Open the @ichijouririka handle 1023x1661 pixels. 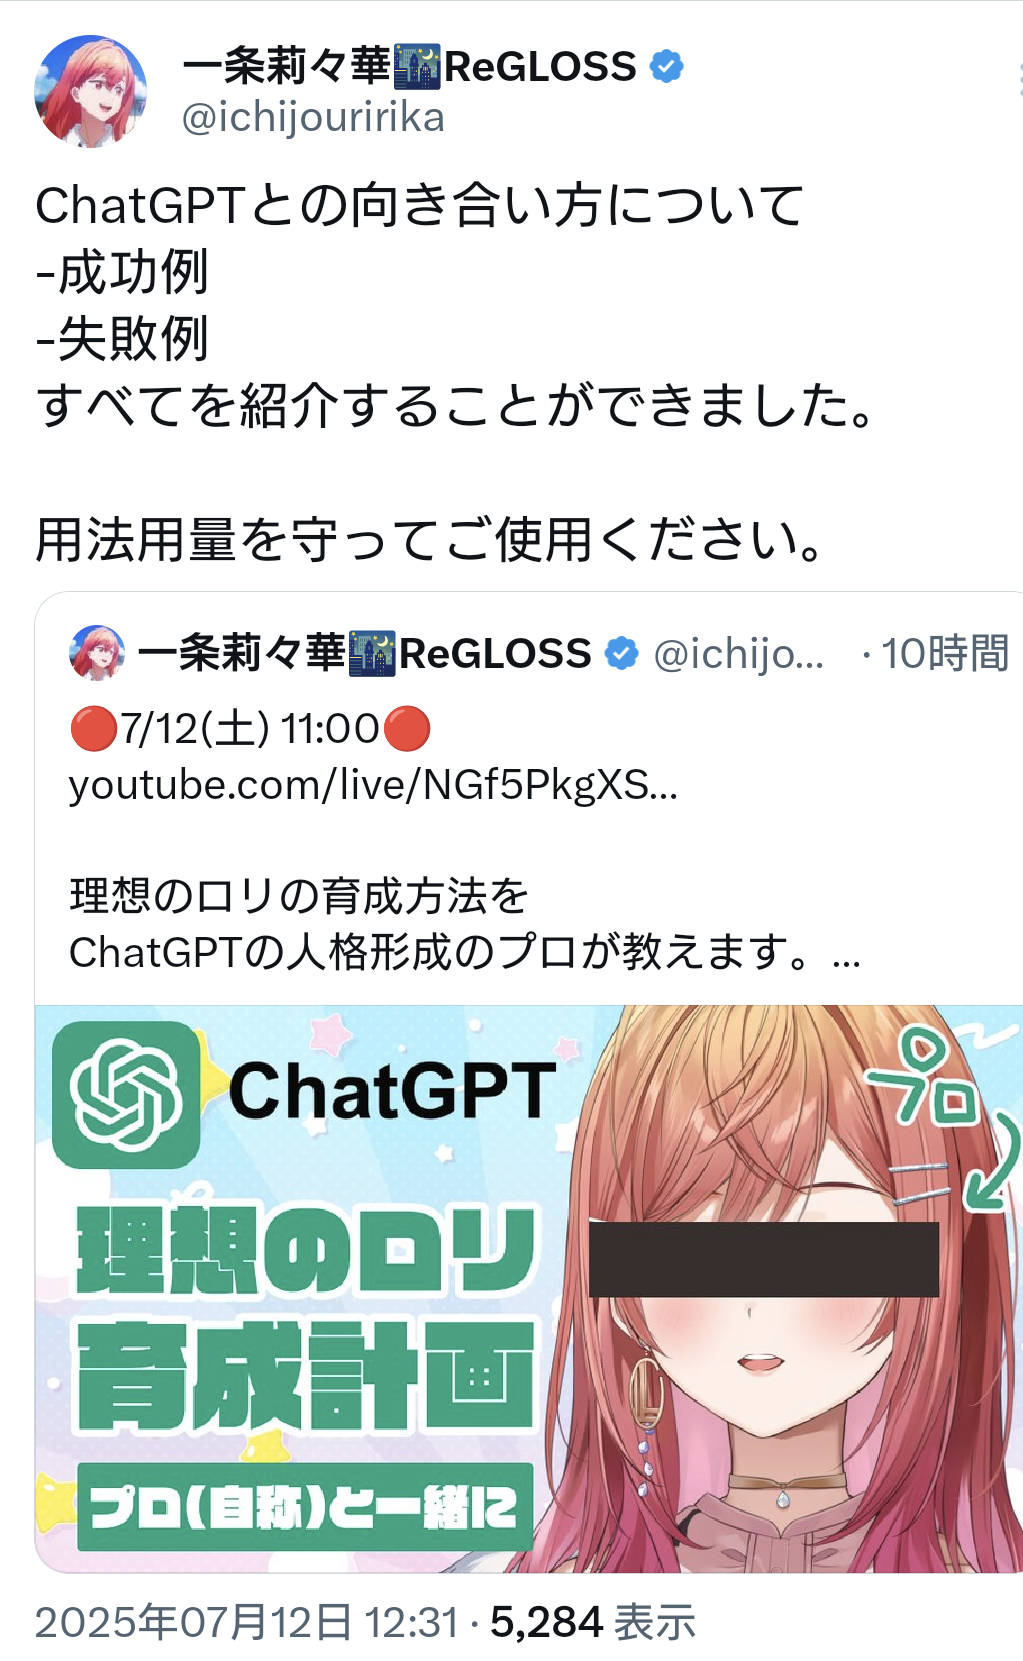pos(313,118)
